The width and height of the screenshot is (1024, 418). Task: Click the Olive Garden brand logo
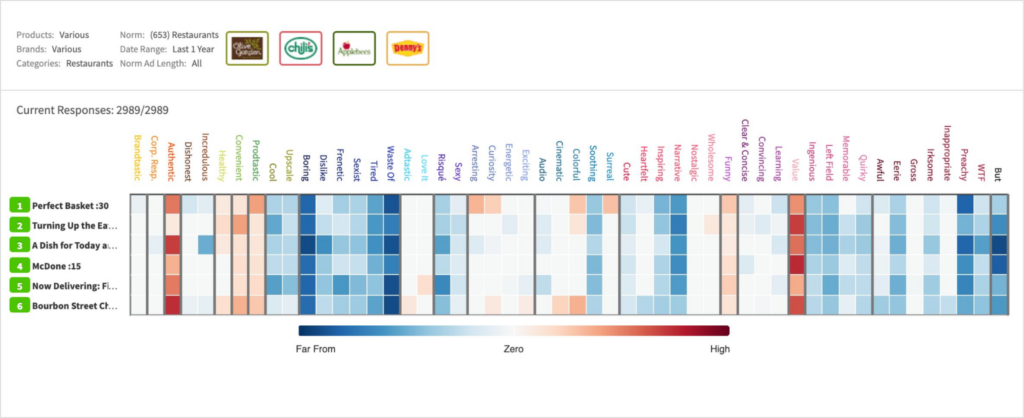click(248, 48)
